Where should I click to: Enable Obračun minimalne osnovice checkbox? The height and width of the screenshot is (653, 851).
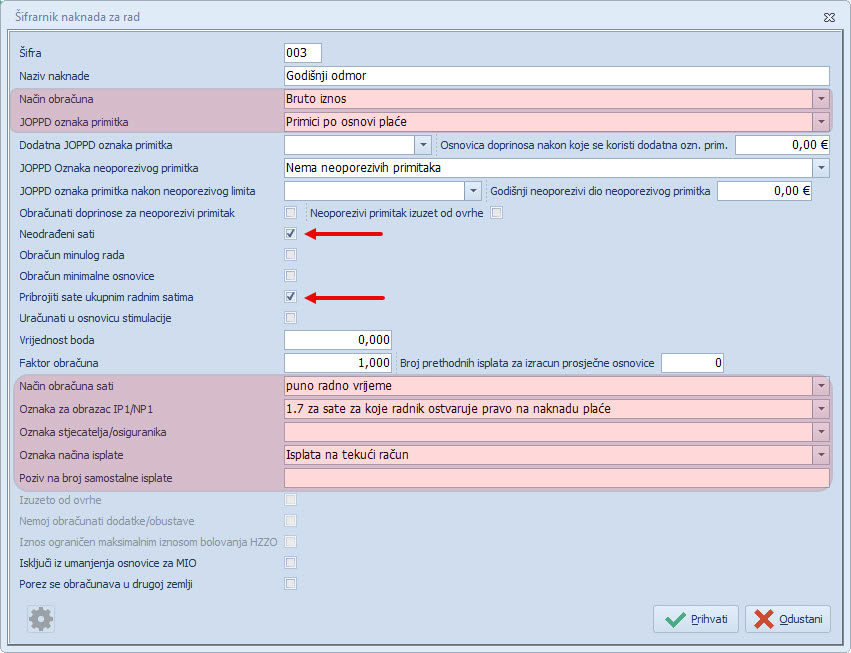tap(291, 276)
